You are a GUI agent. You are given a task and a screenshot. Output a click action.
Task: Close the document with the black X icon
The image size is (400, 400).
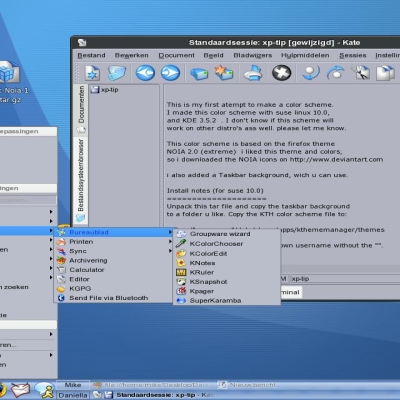tap(282, 73)
